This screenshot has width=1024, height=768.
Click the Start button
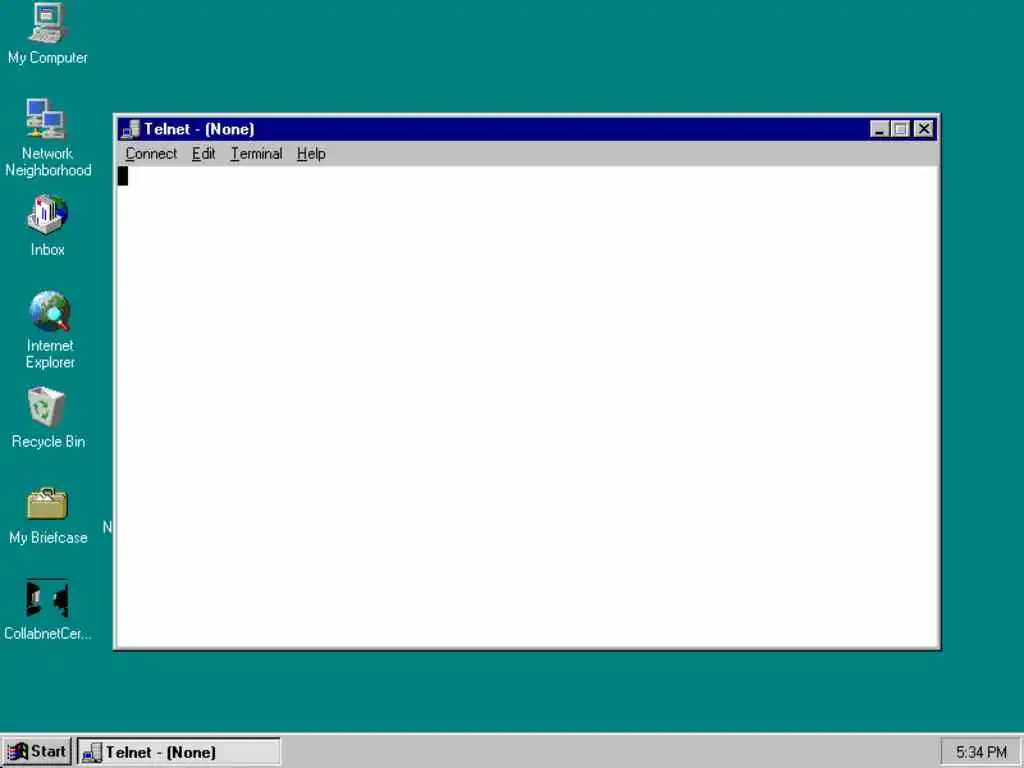tap(37, 752)
